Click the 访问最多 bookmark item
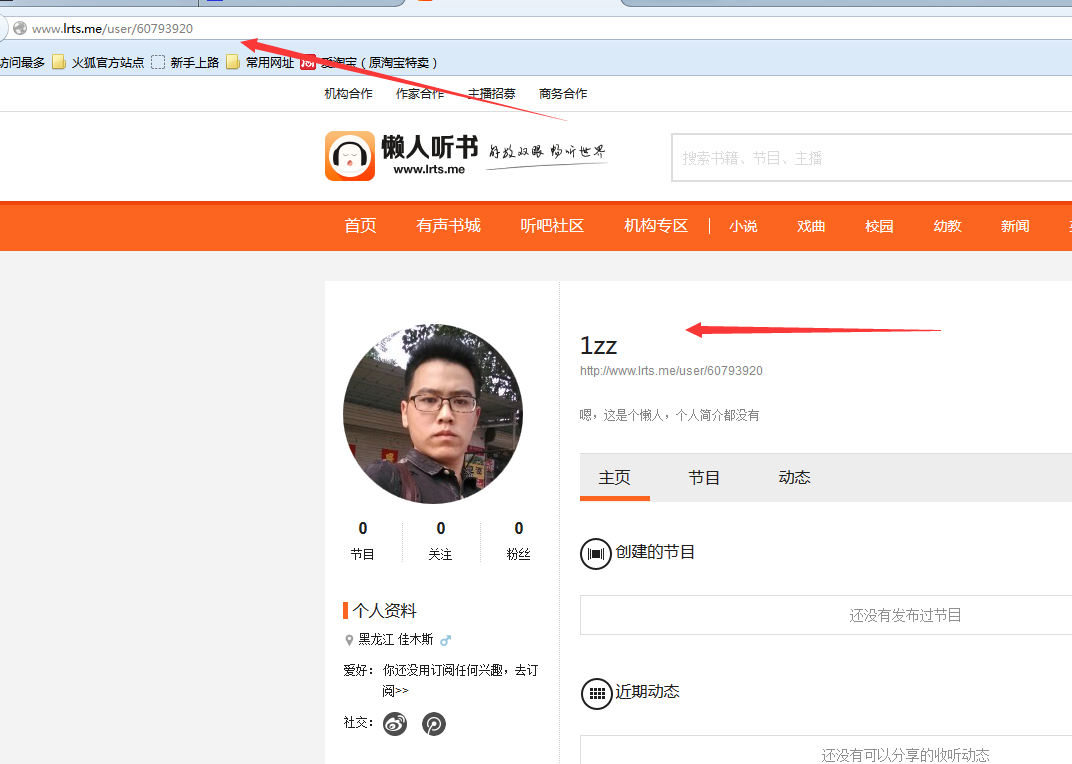The image size is (1072, 764). tap(22, 62)
